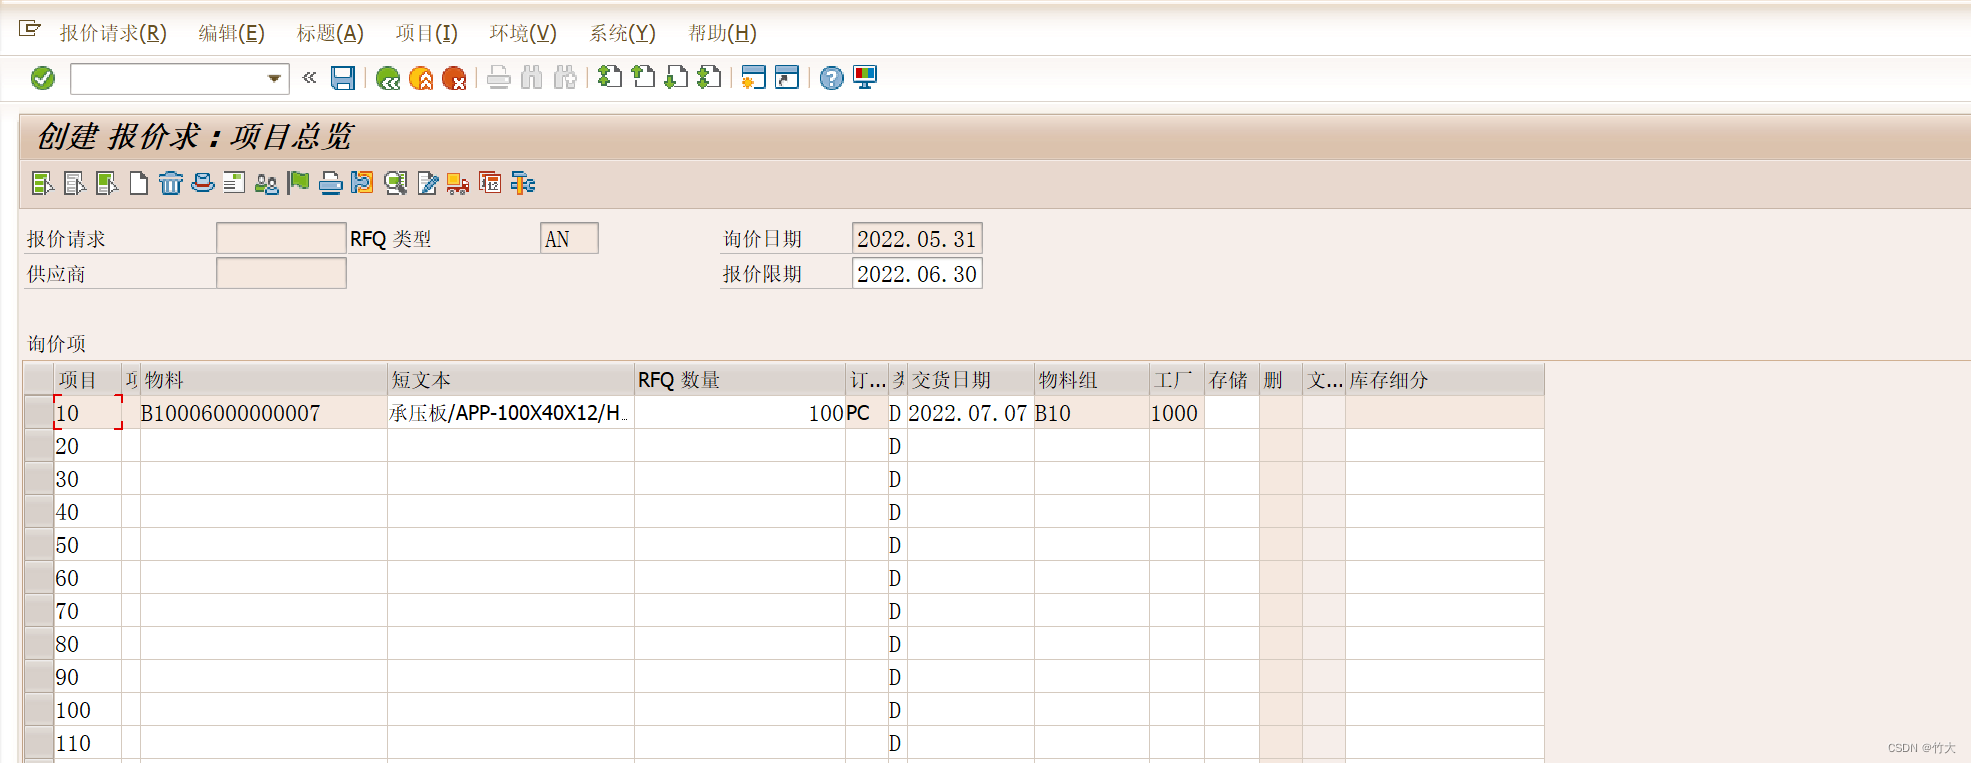Click the blank new document icon

139,183
